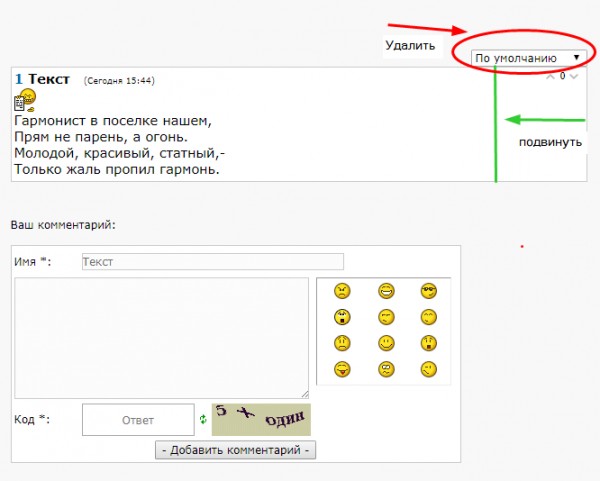Insert the sad smiley with downturned mouth
The height and width of the screenshot is (481, 600).
[342, 343]
